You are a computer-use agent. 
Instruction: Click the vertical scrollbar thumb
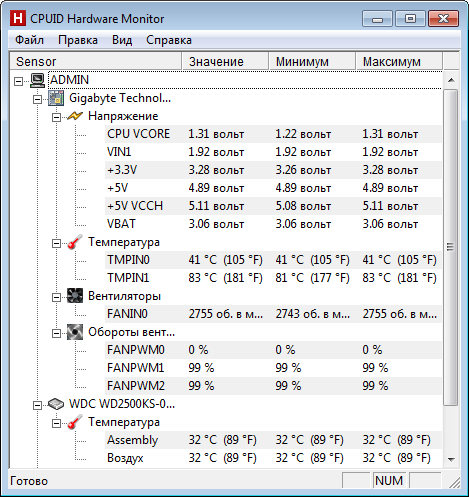[451, 247]
